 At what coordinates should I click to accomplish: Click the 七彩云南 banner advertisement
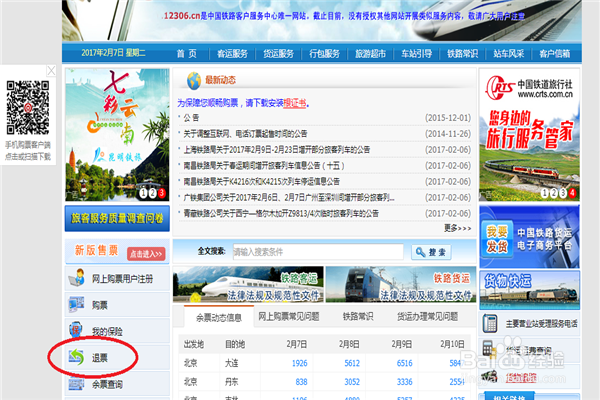pyautogui.click(x=117, y=135)
